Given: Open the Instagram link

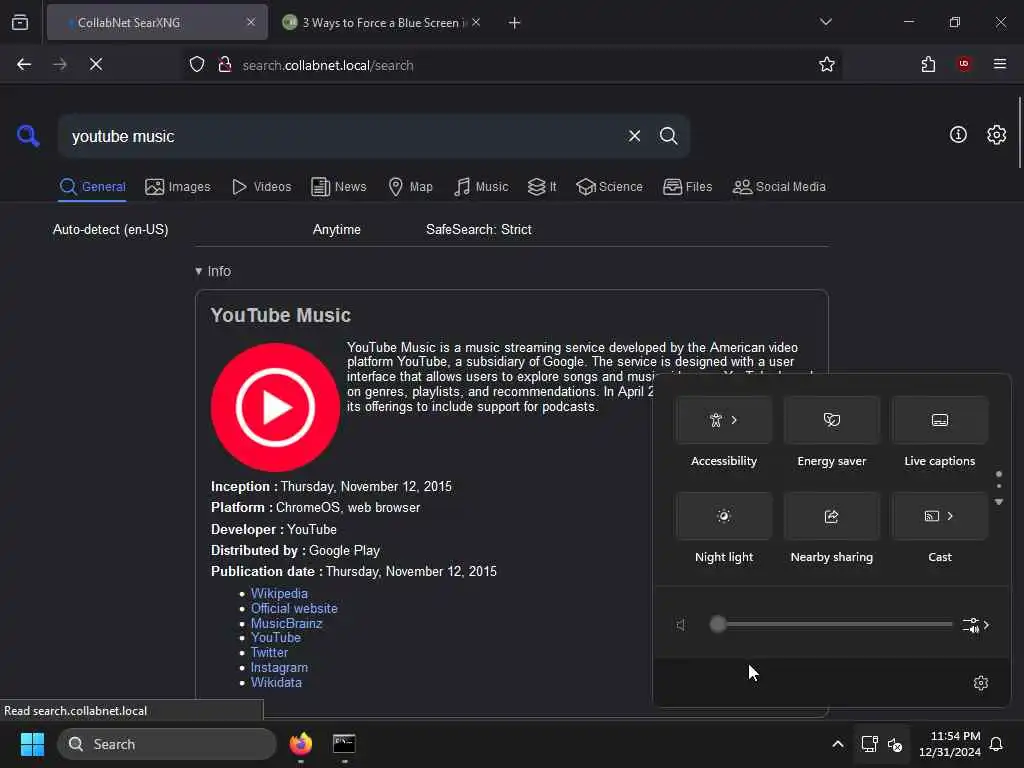Looking at the screenshot, I should (279, 667).
